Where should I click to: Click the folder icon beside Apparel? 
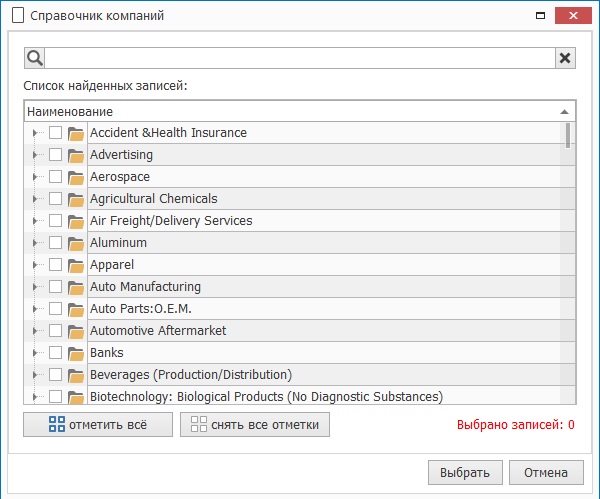pyautogui.click(x=76, y=265)
